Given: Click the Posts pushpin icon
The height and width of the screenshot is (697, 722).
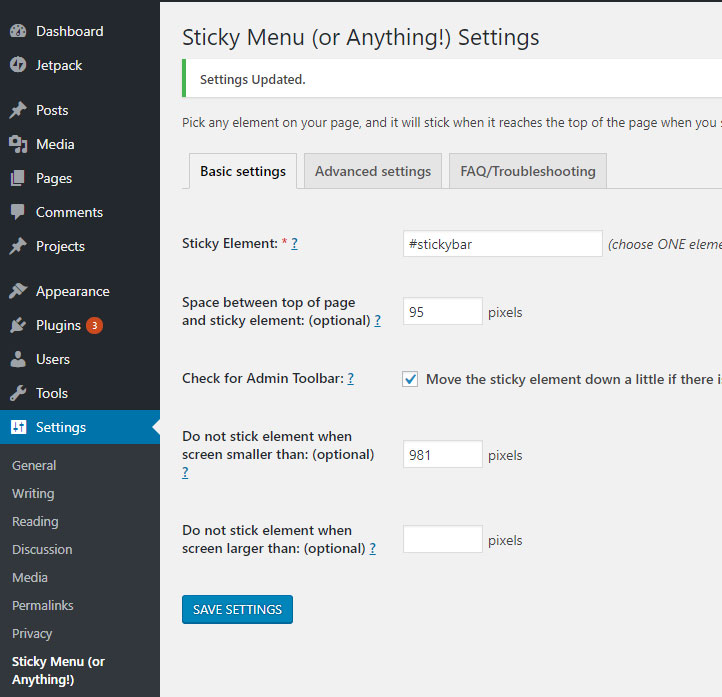Looking at the screenshot, I should click(x=18, y=110).
